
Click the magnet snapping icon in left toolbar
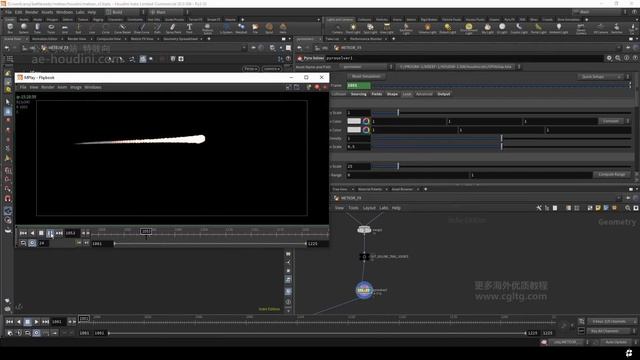pos(8,199)
